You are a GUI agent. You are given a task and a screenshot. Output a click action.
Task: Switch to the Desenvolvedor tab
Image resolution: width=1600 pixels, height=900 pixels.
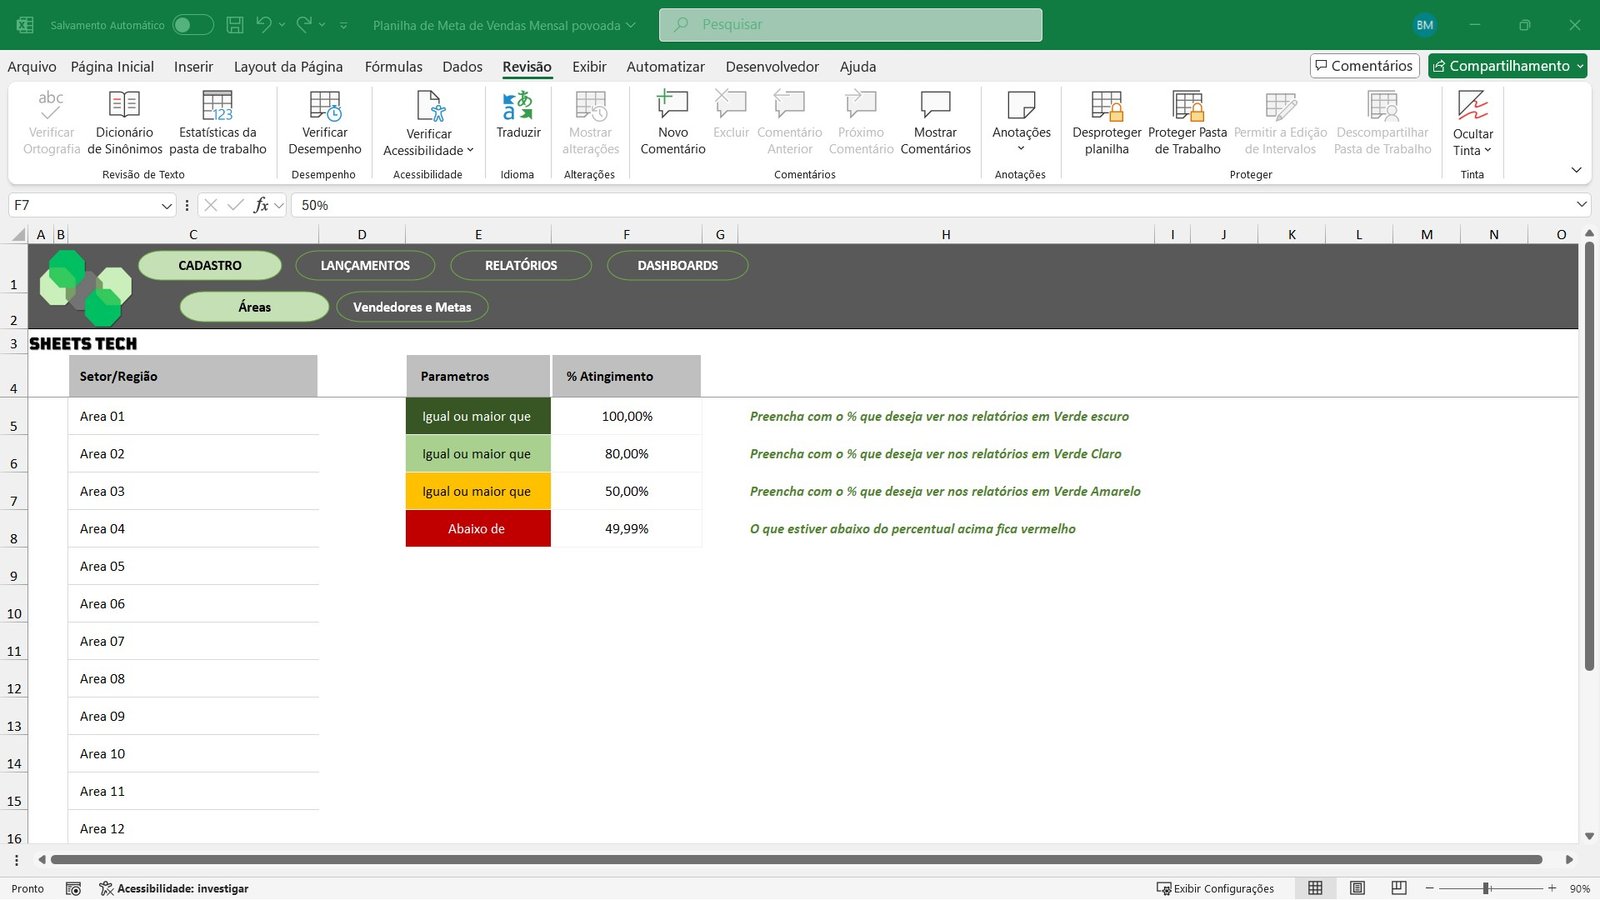click(x=772, y=66)
